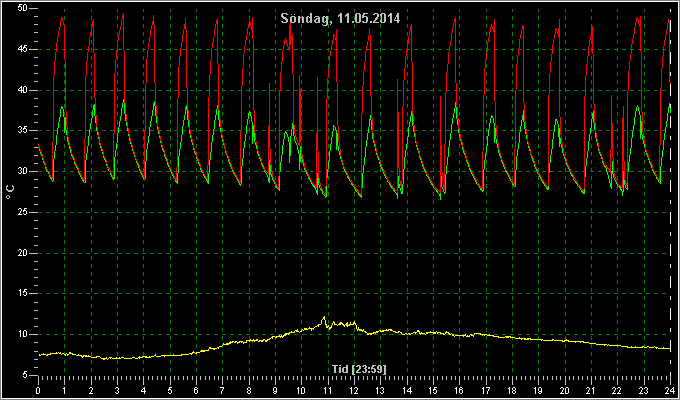The width and height of the screenshot is (680, 400).
Task: Click hour 15 tick label
Action: click(433, 389)
